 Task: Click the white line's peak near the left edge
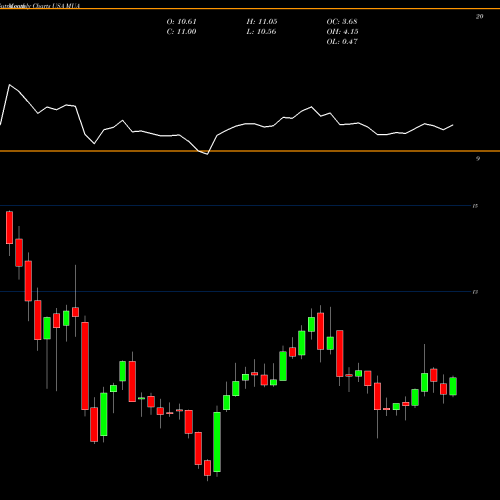[9, 85]
